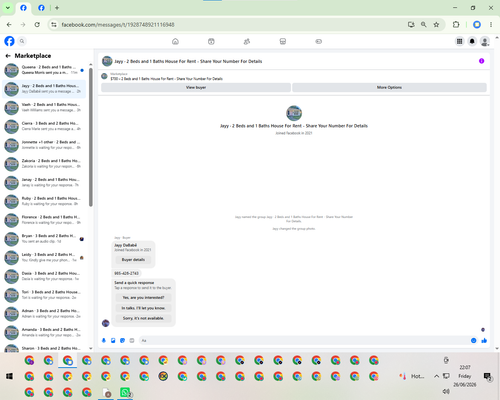
Task: Click the phone number message 985-426-2743
Action: tap(126, 273)
